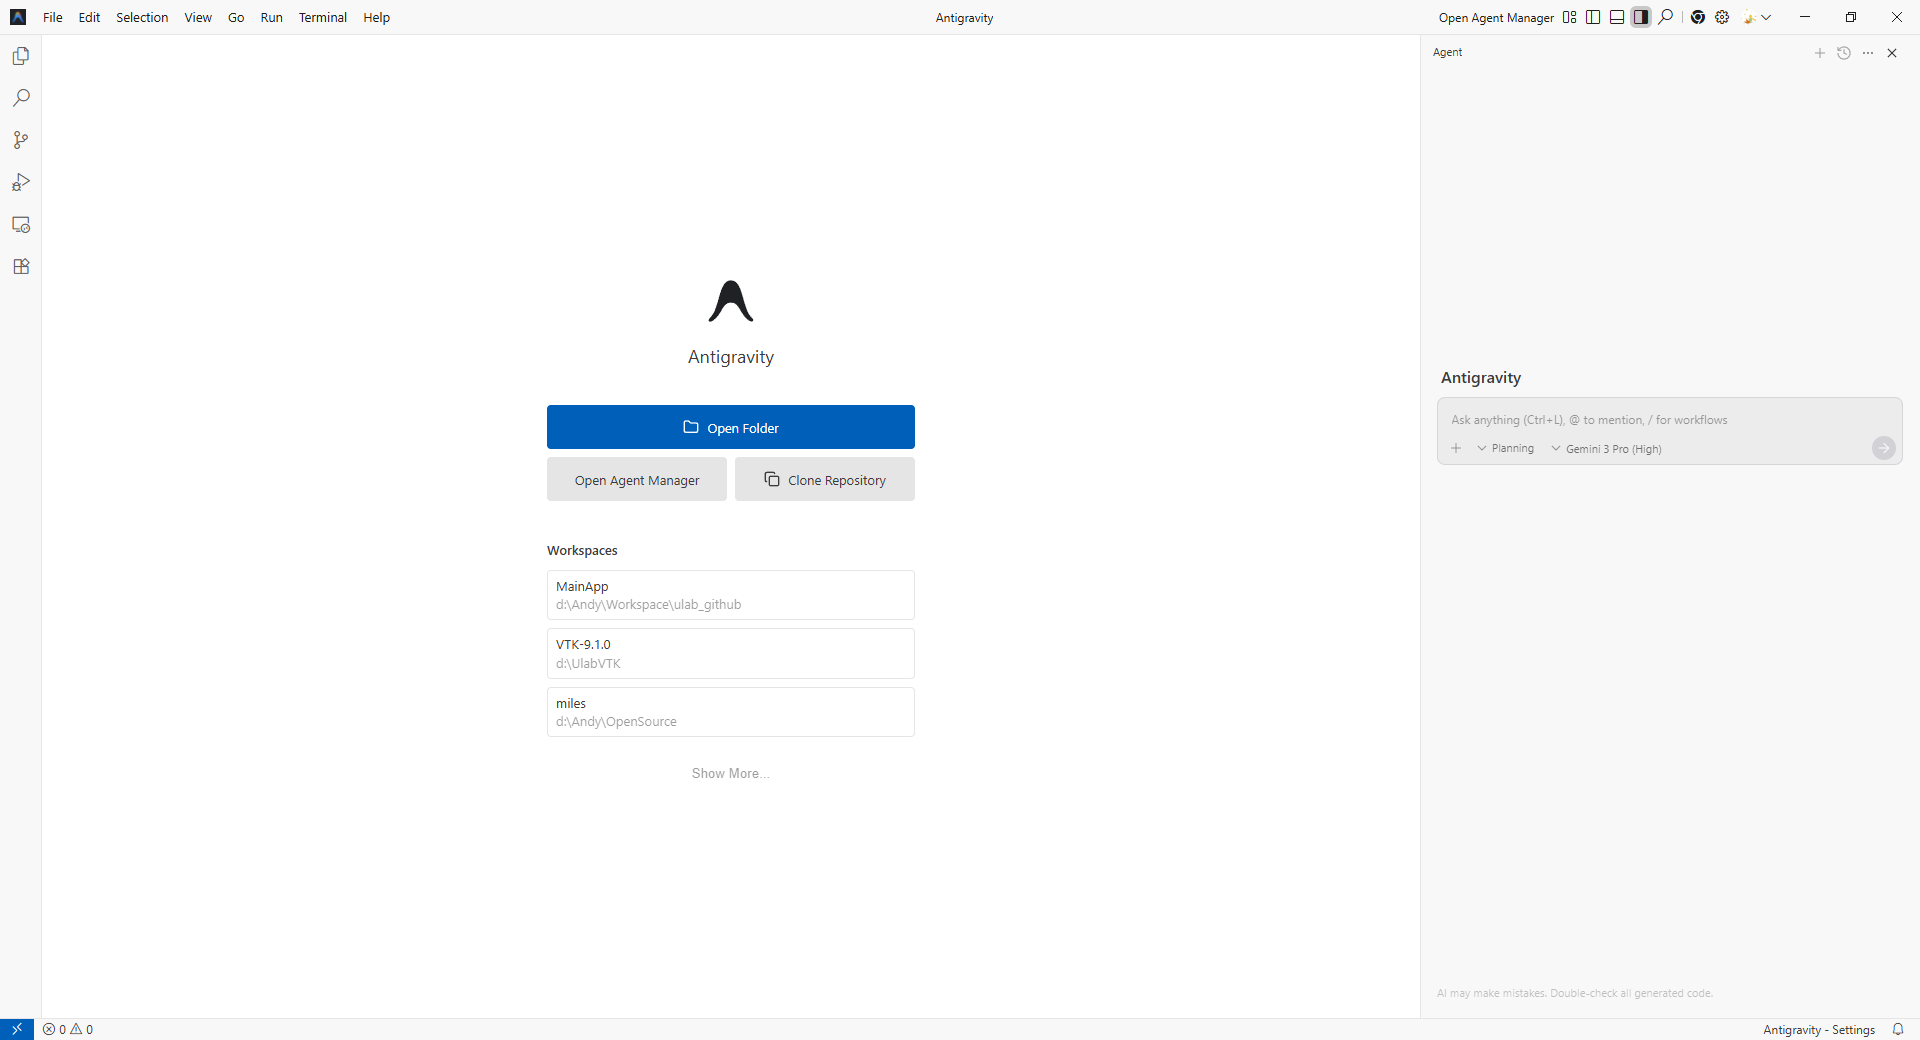Toggle the Agent secondary side bar button
The height and width of the screenshot is (1040, 1920).
[x=1641, y=17]
